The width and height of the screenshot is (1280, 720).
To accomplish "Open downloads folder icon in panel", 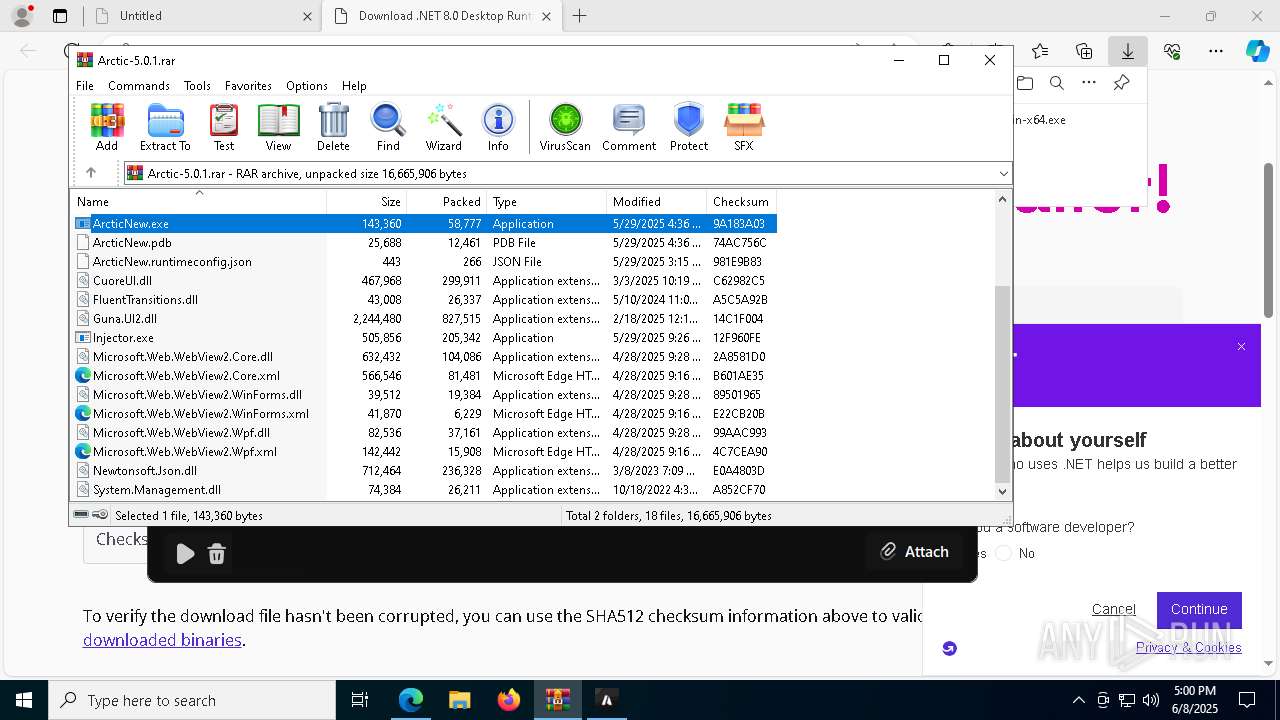I will (x=1024, y=83).
